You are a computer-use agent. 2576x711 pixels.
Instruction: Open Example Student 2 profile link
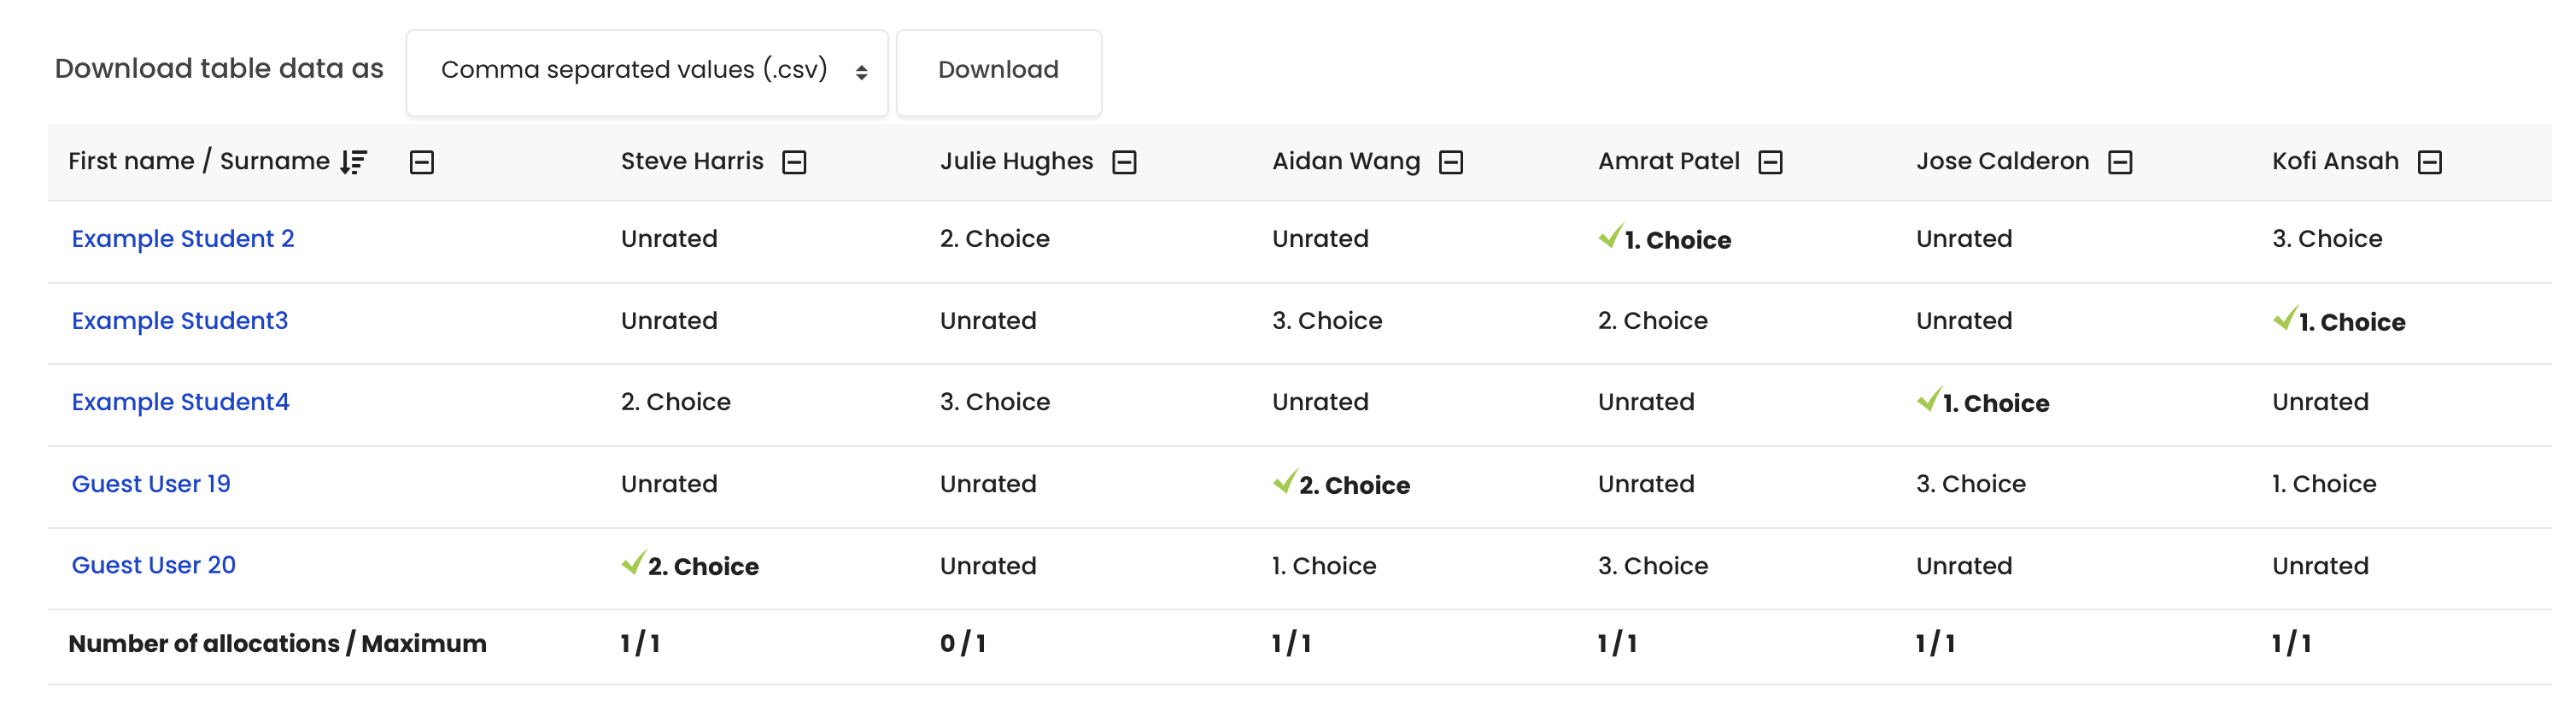click(x=183, y=239)
